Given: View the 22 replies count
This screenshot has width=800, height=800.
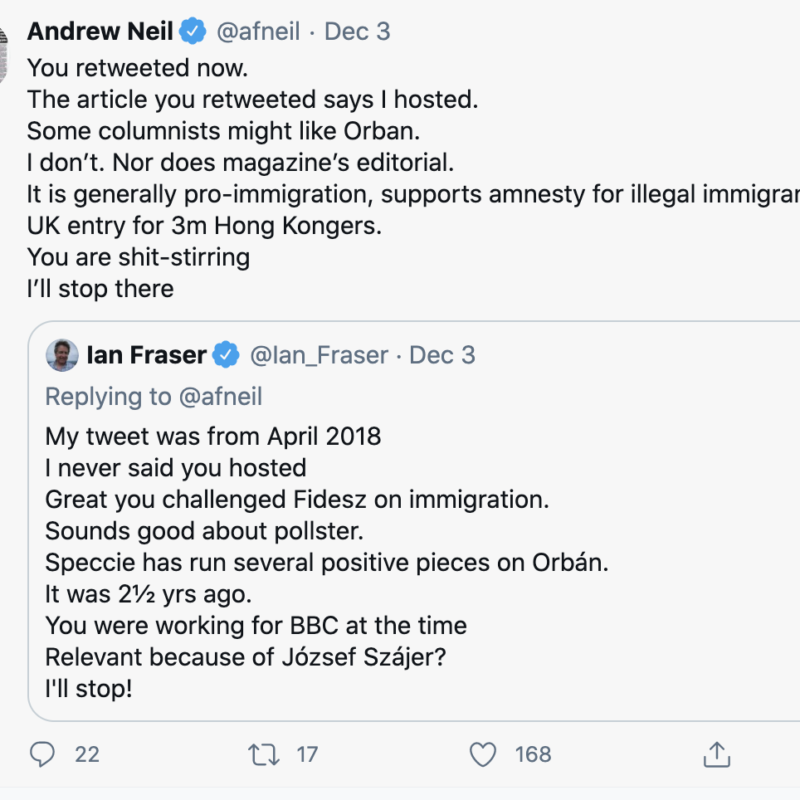Looking at the screenshot, I should click(x=87, y=754).
